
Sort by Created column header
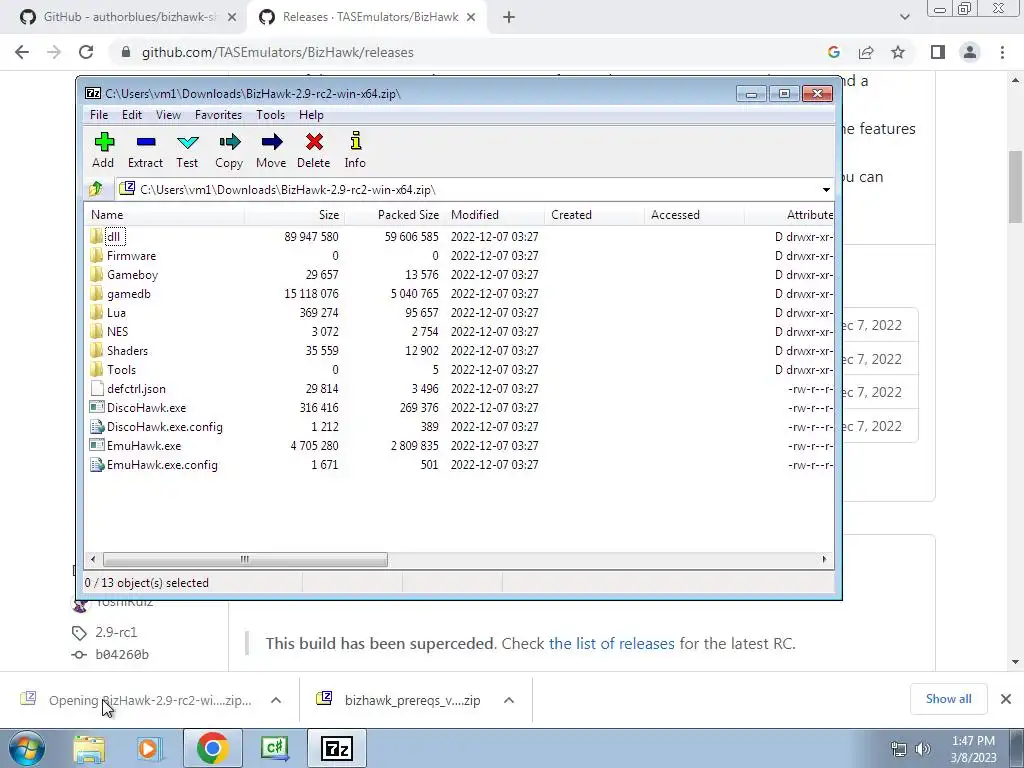(x=594, y=214)
